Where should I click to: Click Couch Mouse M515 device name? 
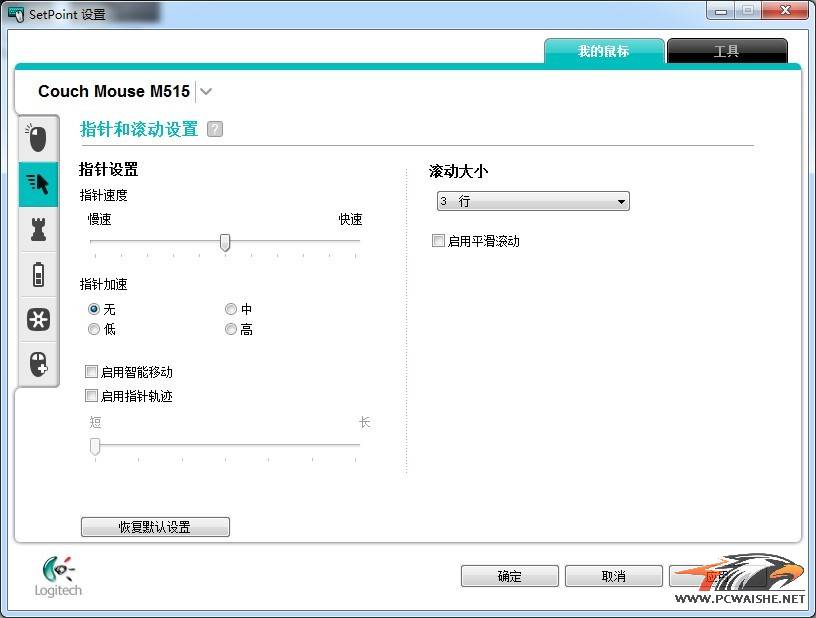coord(114,91)
